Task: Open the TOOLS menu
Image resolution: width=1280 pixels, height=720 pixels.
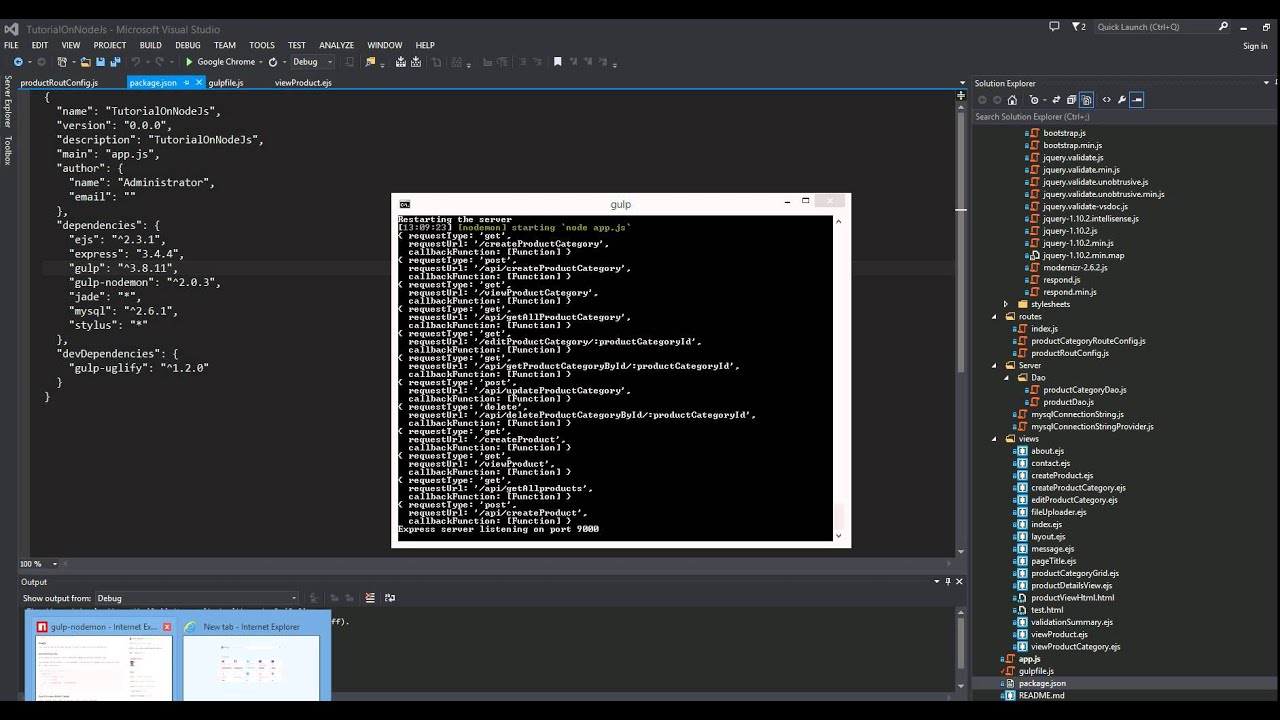Action: [262, 45]
